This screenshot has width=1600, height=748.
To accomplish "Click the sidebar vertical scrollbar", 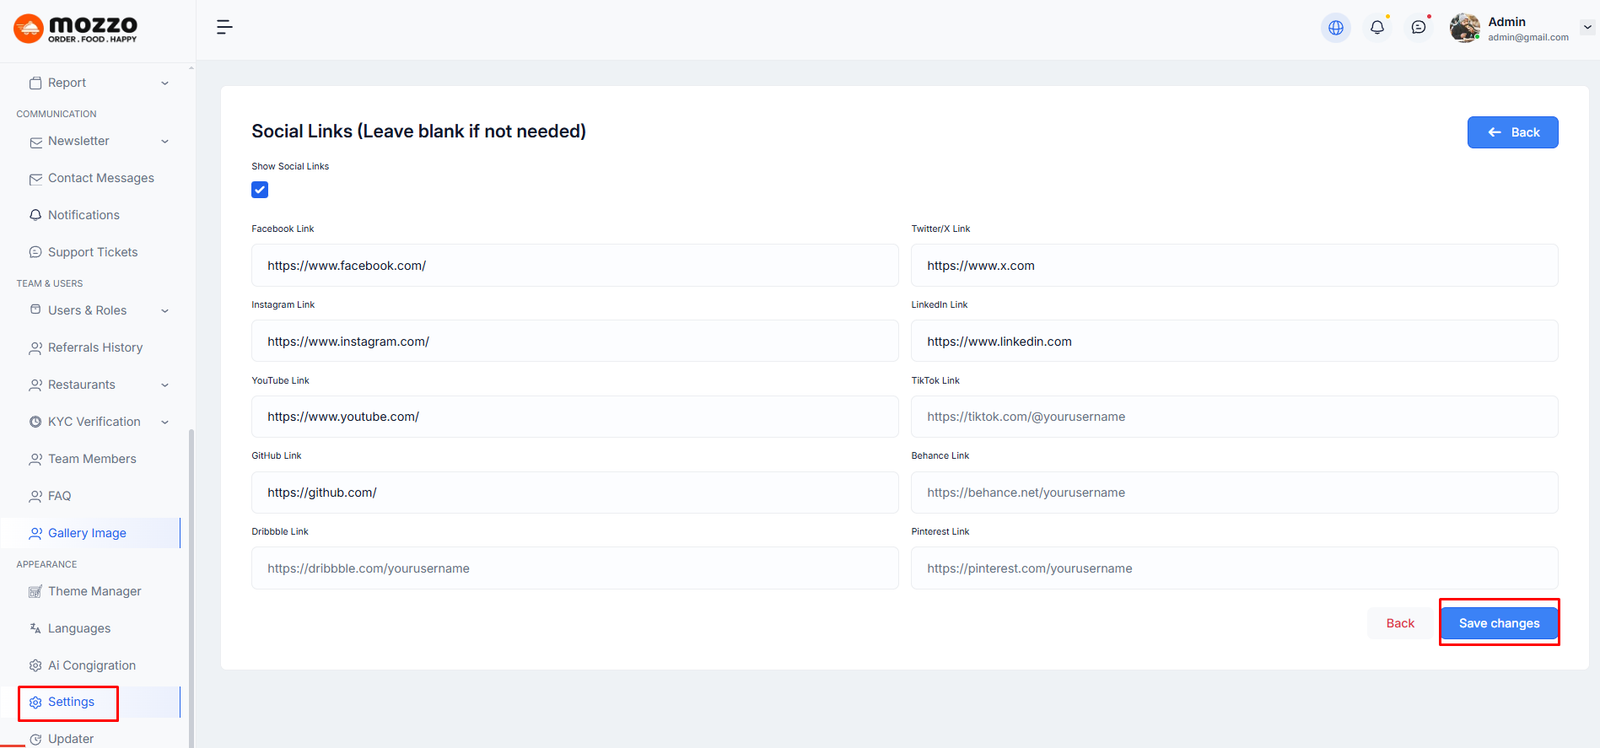I will tap(191, 580).
